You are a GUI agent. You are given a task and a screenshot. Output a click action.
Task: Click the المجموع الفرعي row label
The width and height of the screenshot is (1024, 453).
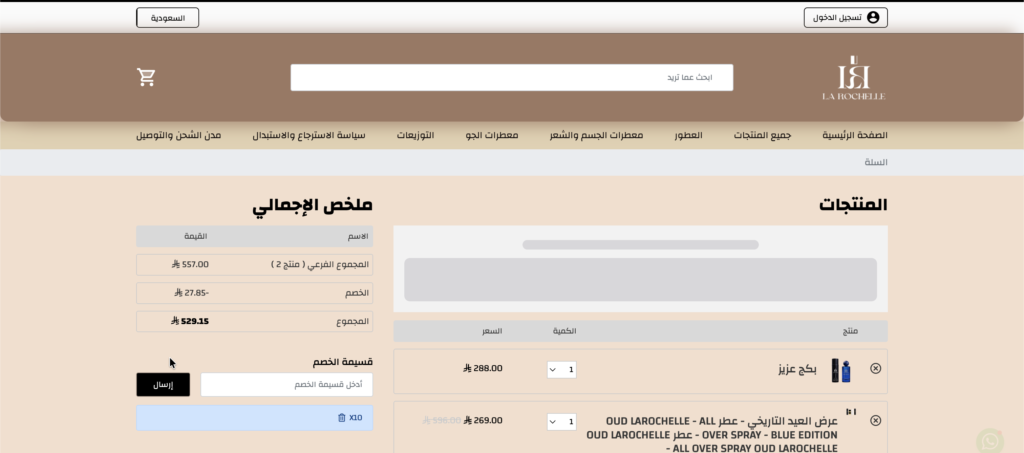[320, 265]
